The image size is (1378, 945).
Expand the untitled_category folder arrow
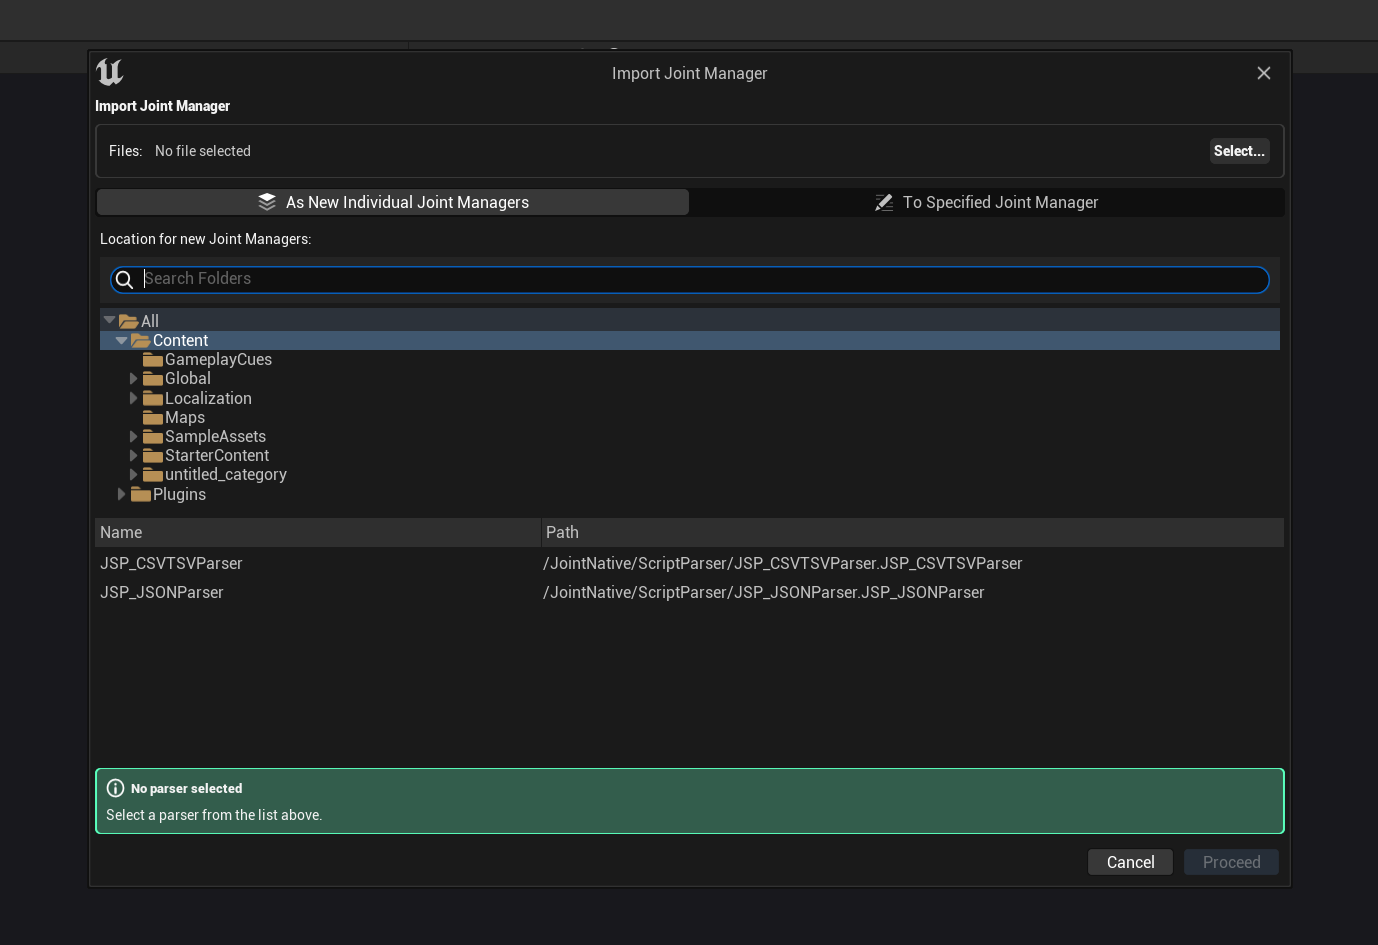tap(133, 475)
